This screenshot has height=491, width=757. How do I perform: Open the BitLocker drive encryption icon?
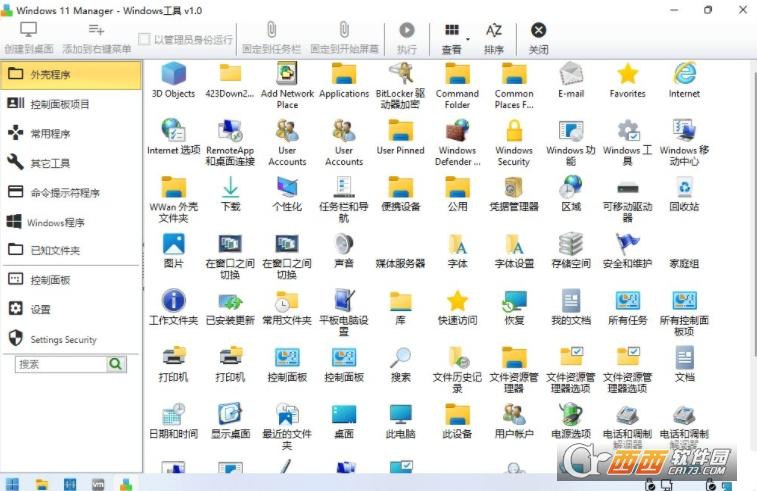[x=401, y=85]
